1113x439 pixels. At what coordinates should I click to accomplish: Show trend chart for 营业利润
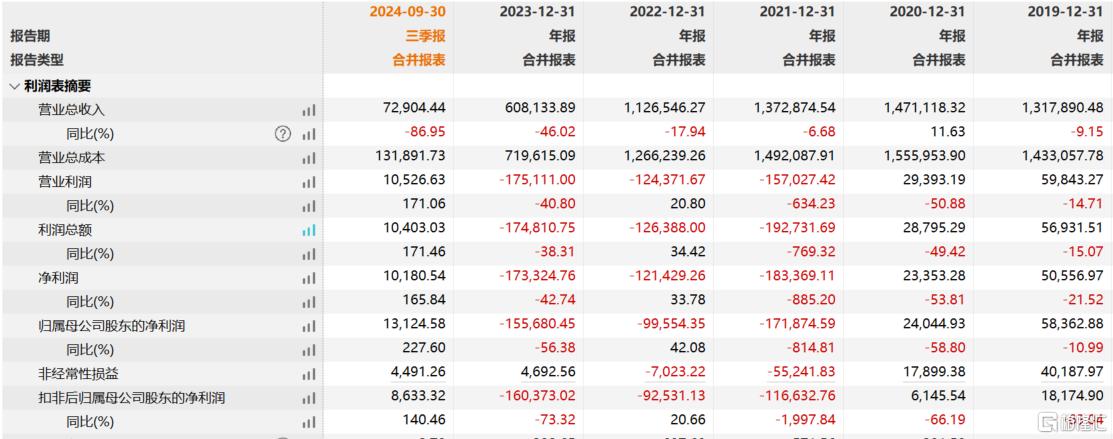(x=309, y=182)
